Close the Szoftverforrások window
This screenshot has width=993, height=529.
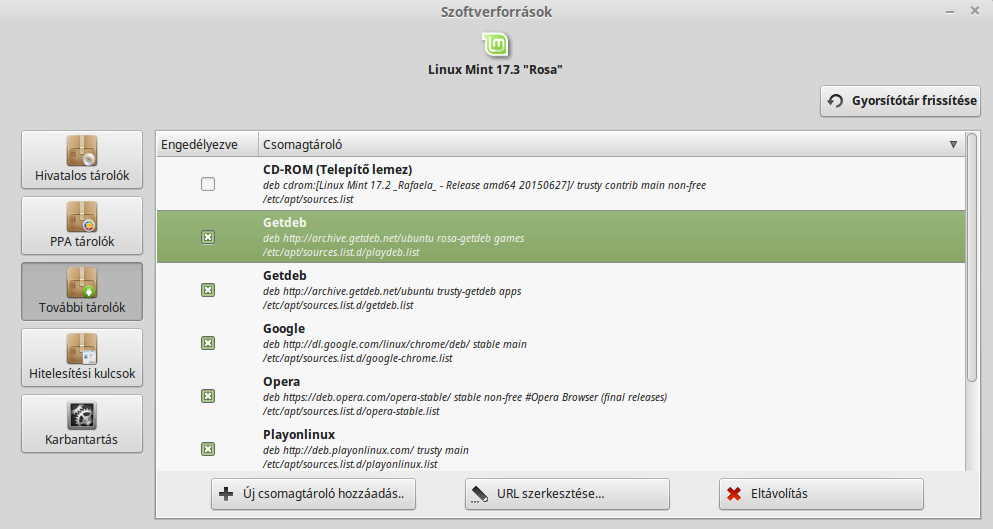(x=975, y=11)
